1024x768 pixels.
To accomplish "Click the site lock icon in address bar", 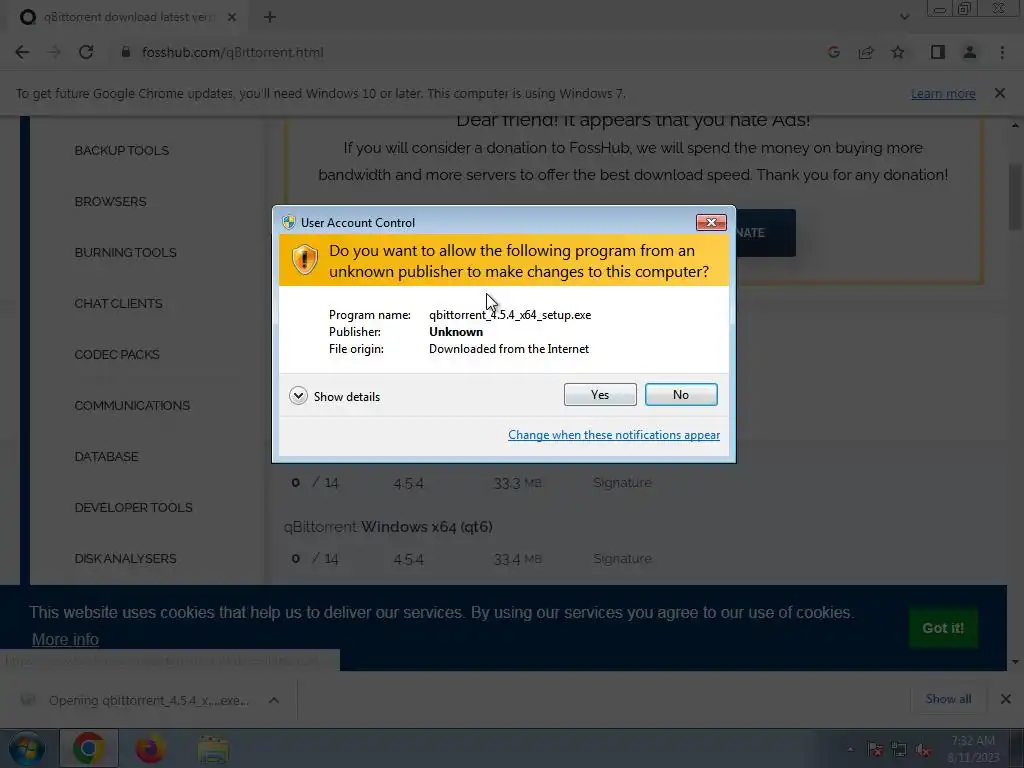I will tap(125, 52).
